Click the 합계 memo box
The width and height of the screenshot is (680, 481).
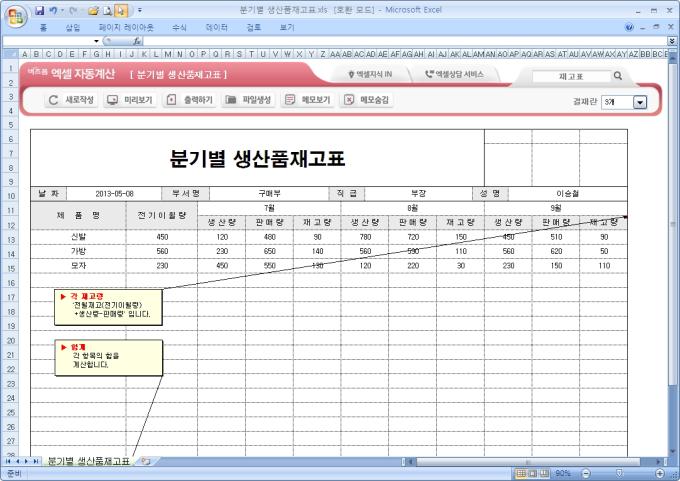[x=109, y=357]
